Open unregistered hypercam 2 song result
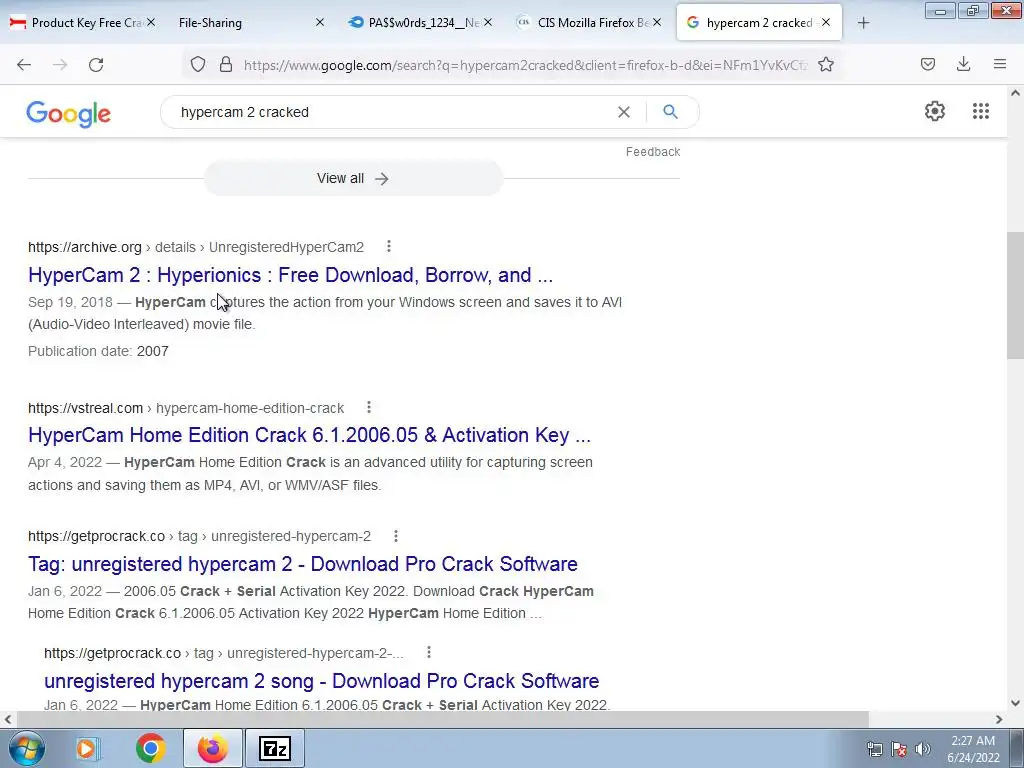Viewport: 1024px width, 768px height. click(x=321, y=680)
